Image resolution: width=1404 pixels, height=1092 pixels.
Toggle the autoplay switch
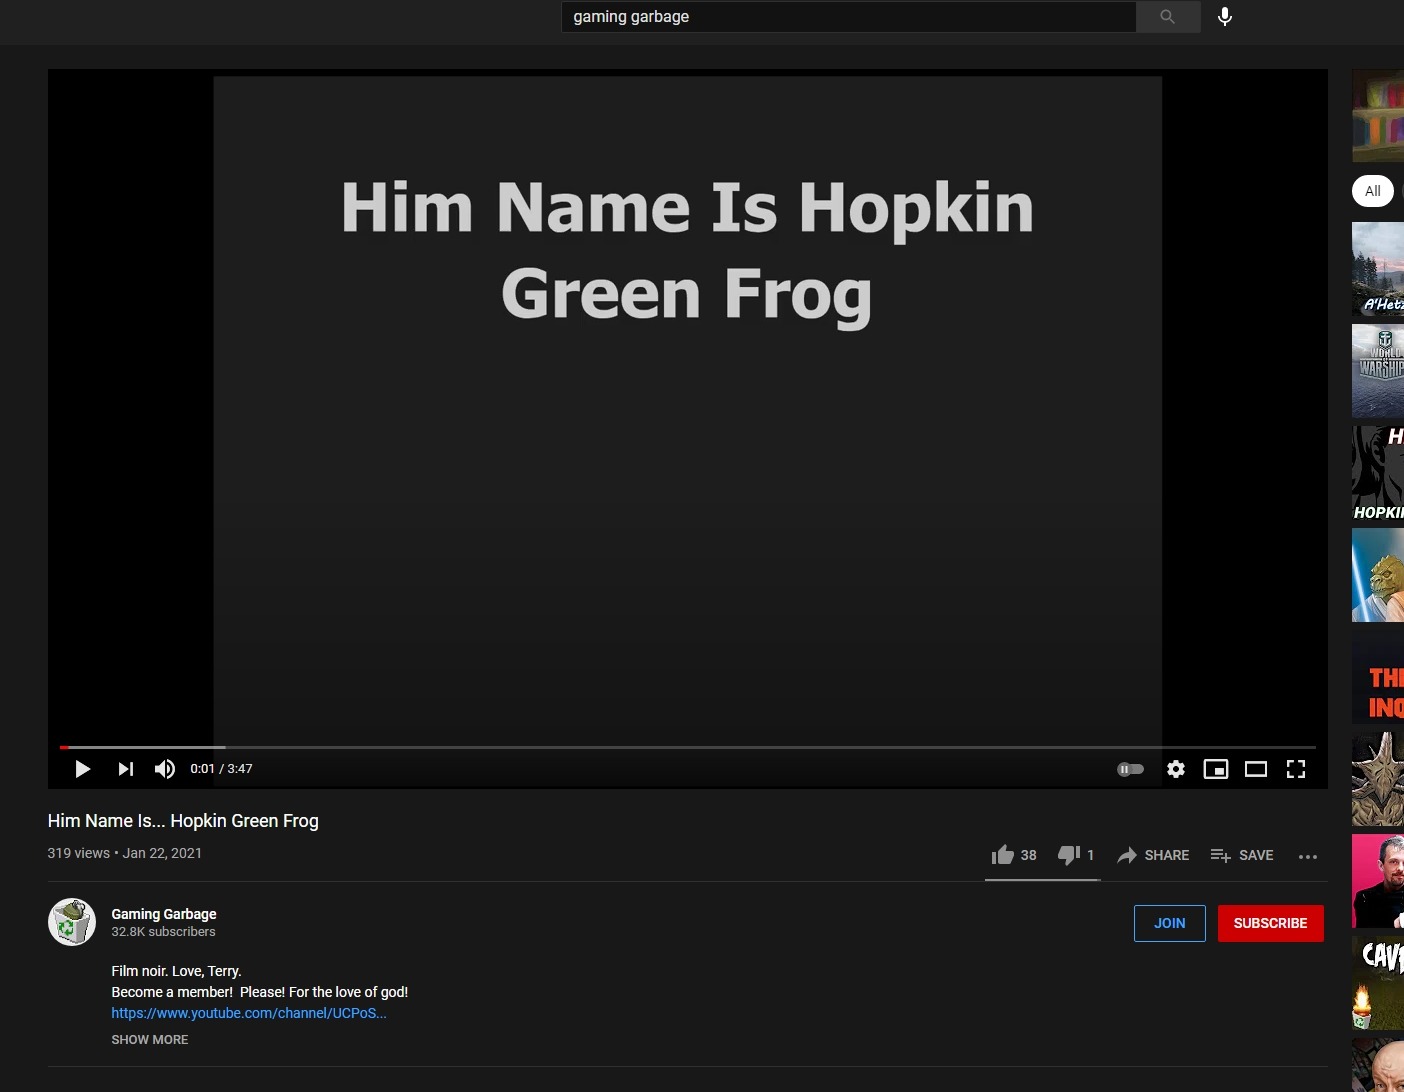click(1130, 769)
